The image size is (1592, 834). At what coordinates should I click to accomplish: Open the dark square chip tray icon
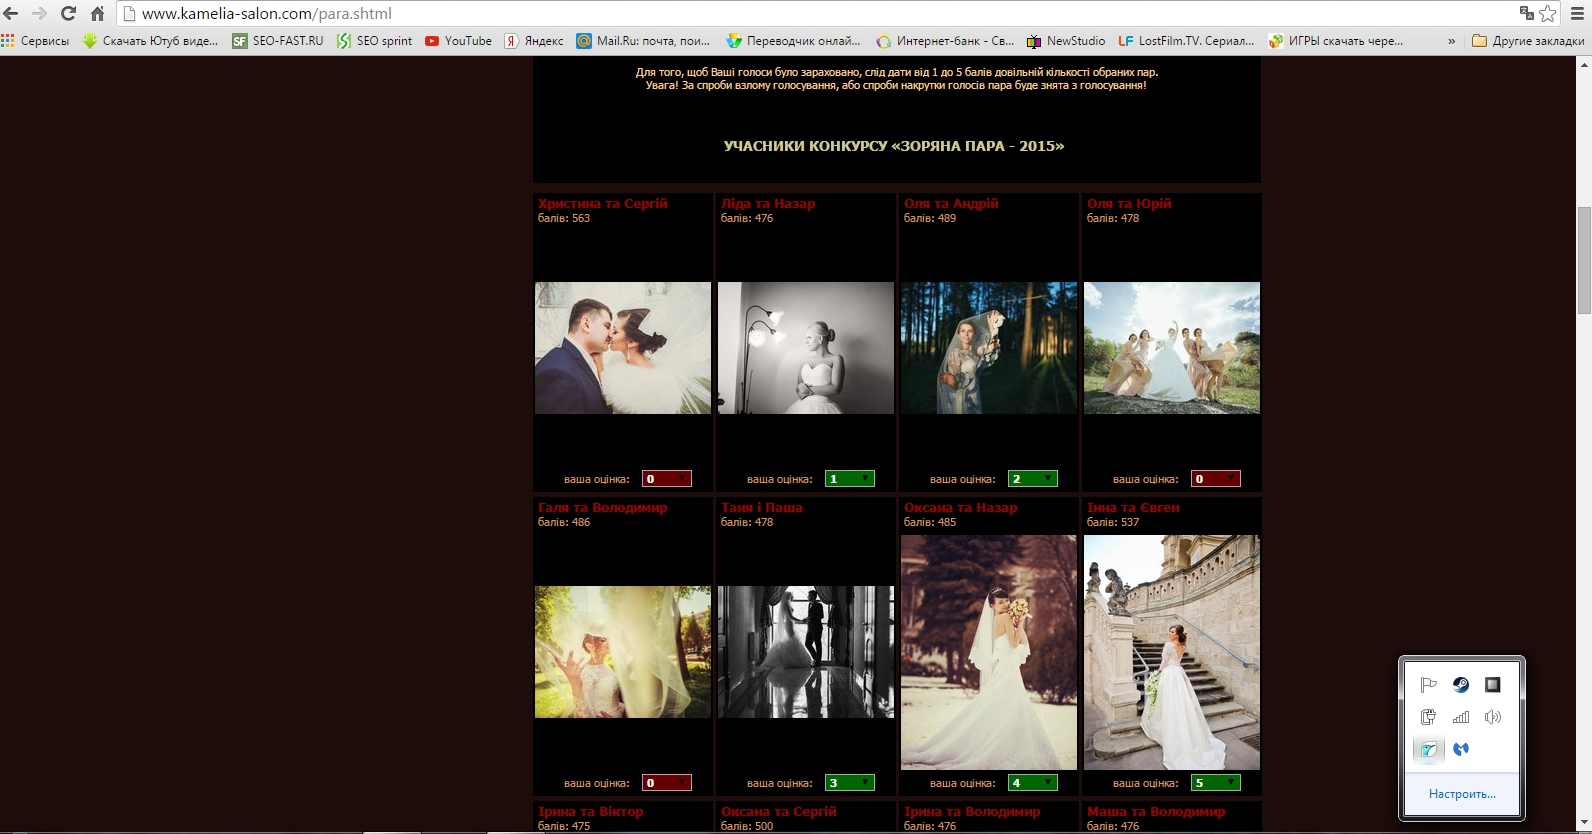click(x=1493, y=685)
